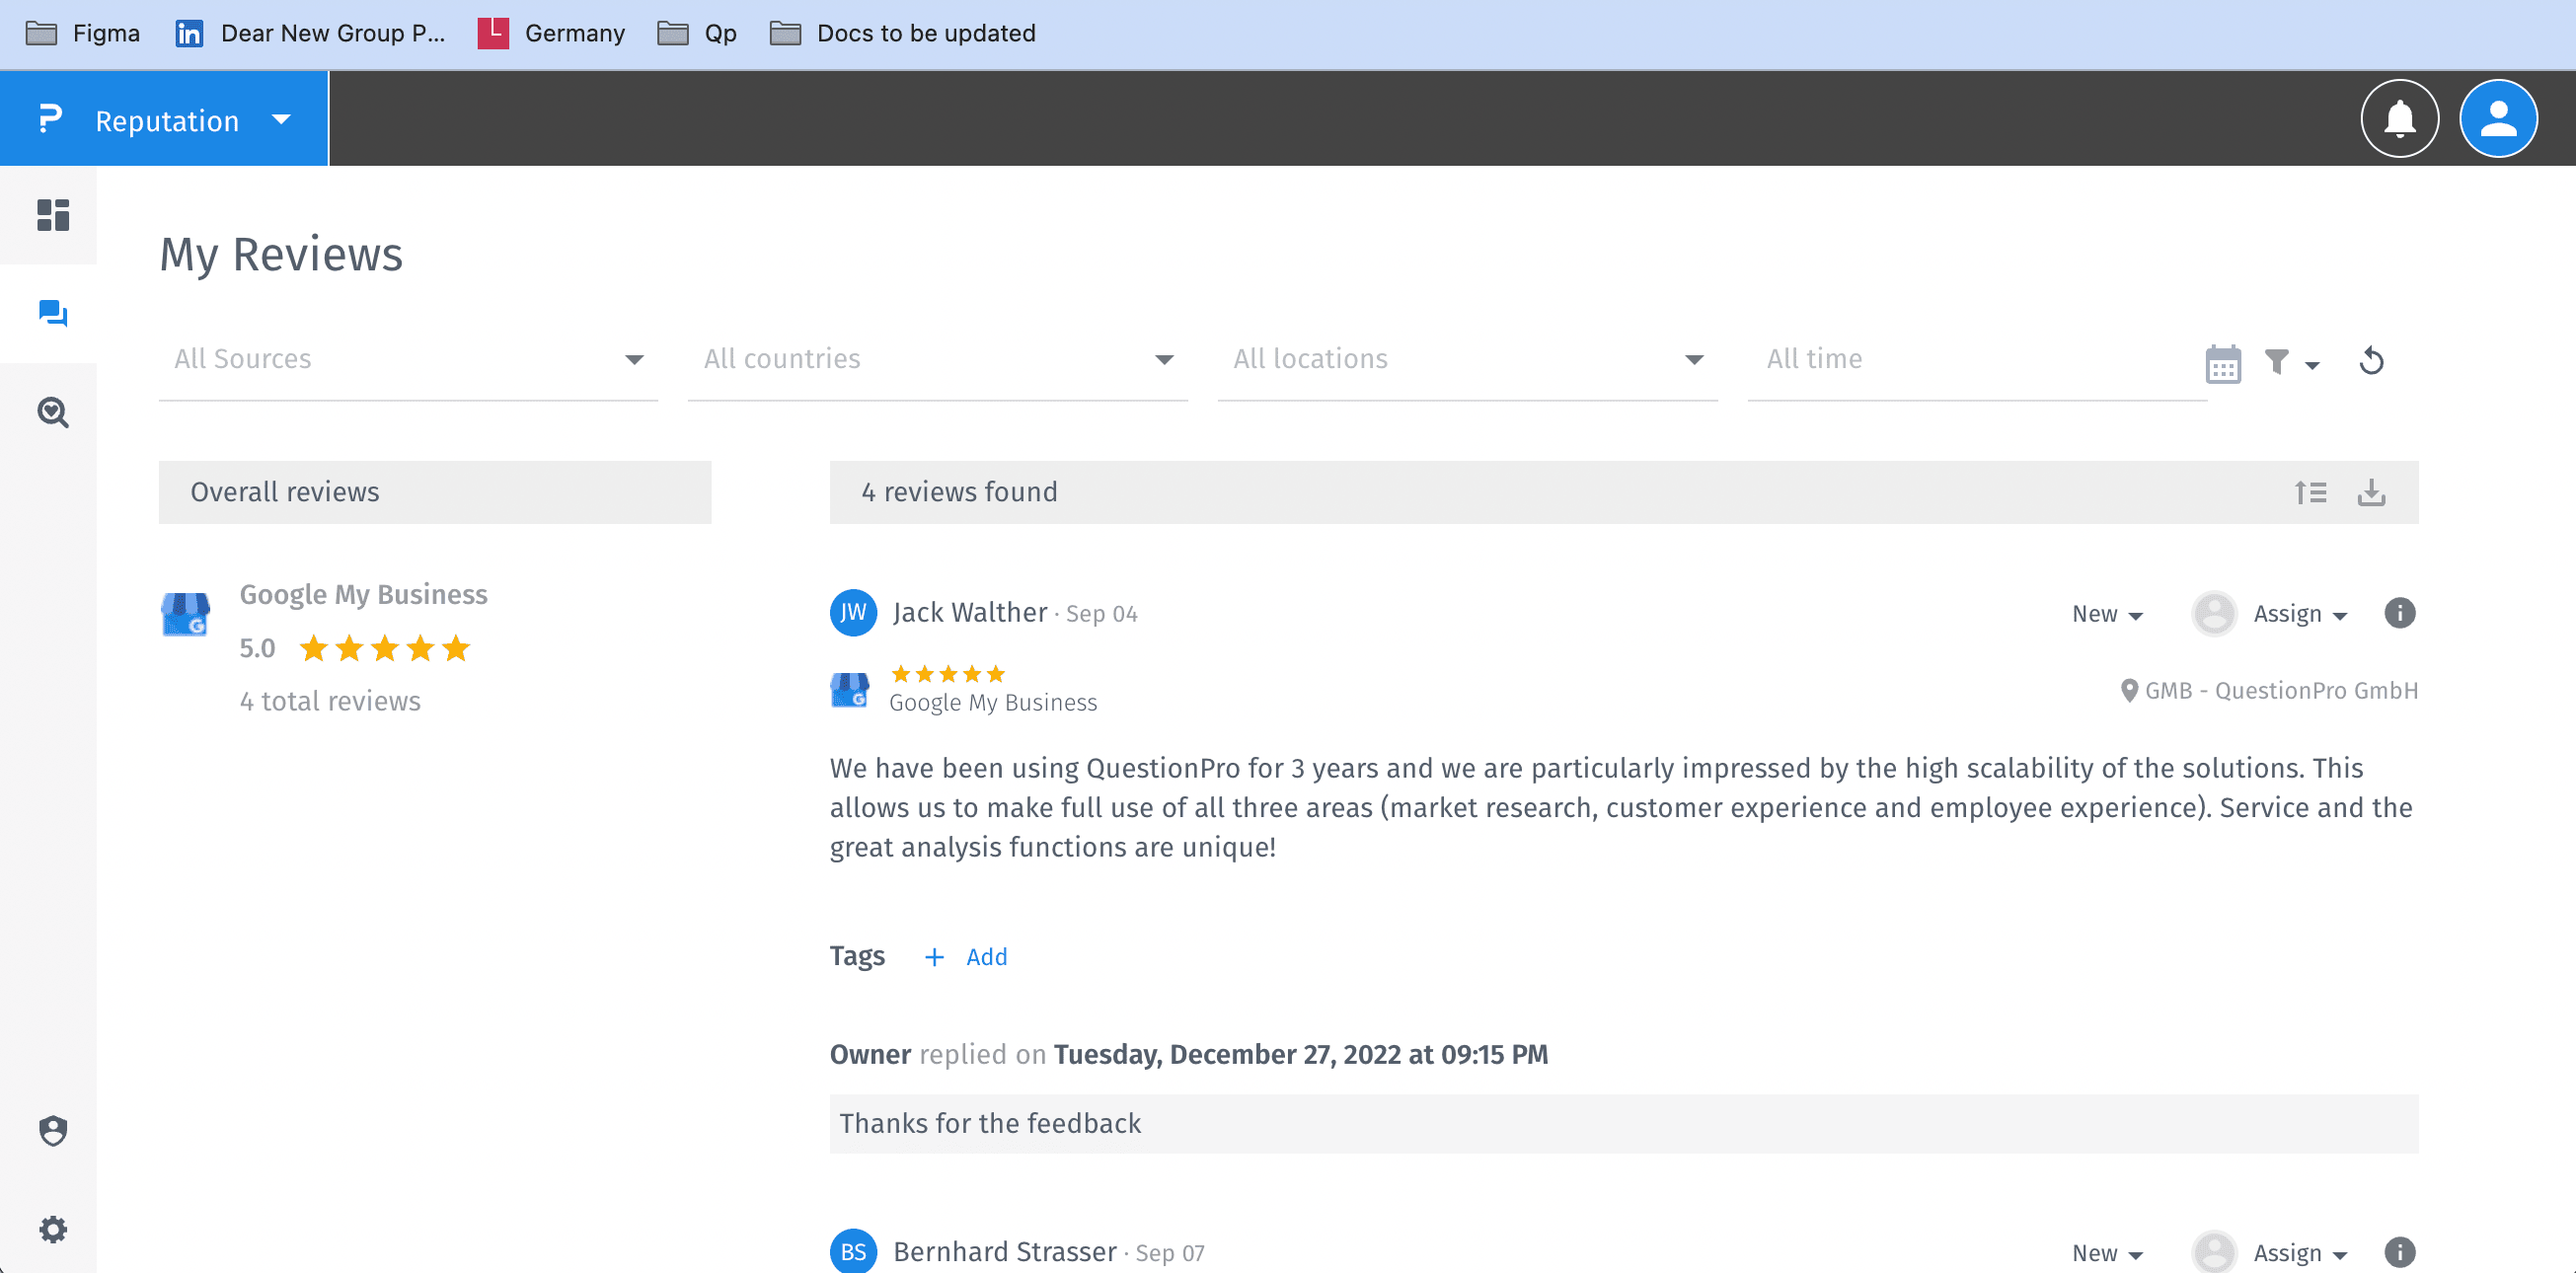2576x1273 pixels.
Task: Select the reviews chat icon in sidebar
Action: pos(52,314)
